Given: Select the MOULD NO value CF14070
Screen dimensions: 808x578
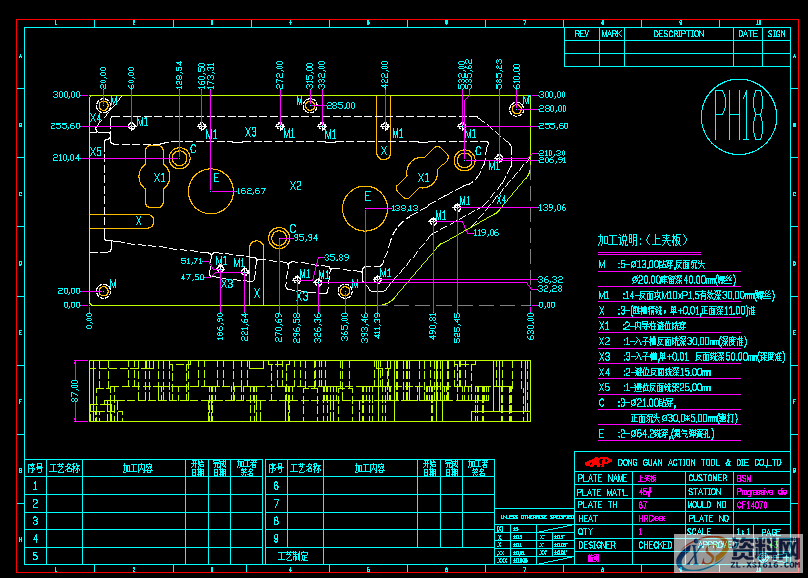Looking at the screenshot, I should (x=752, y=505).
